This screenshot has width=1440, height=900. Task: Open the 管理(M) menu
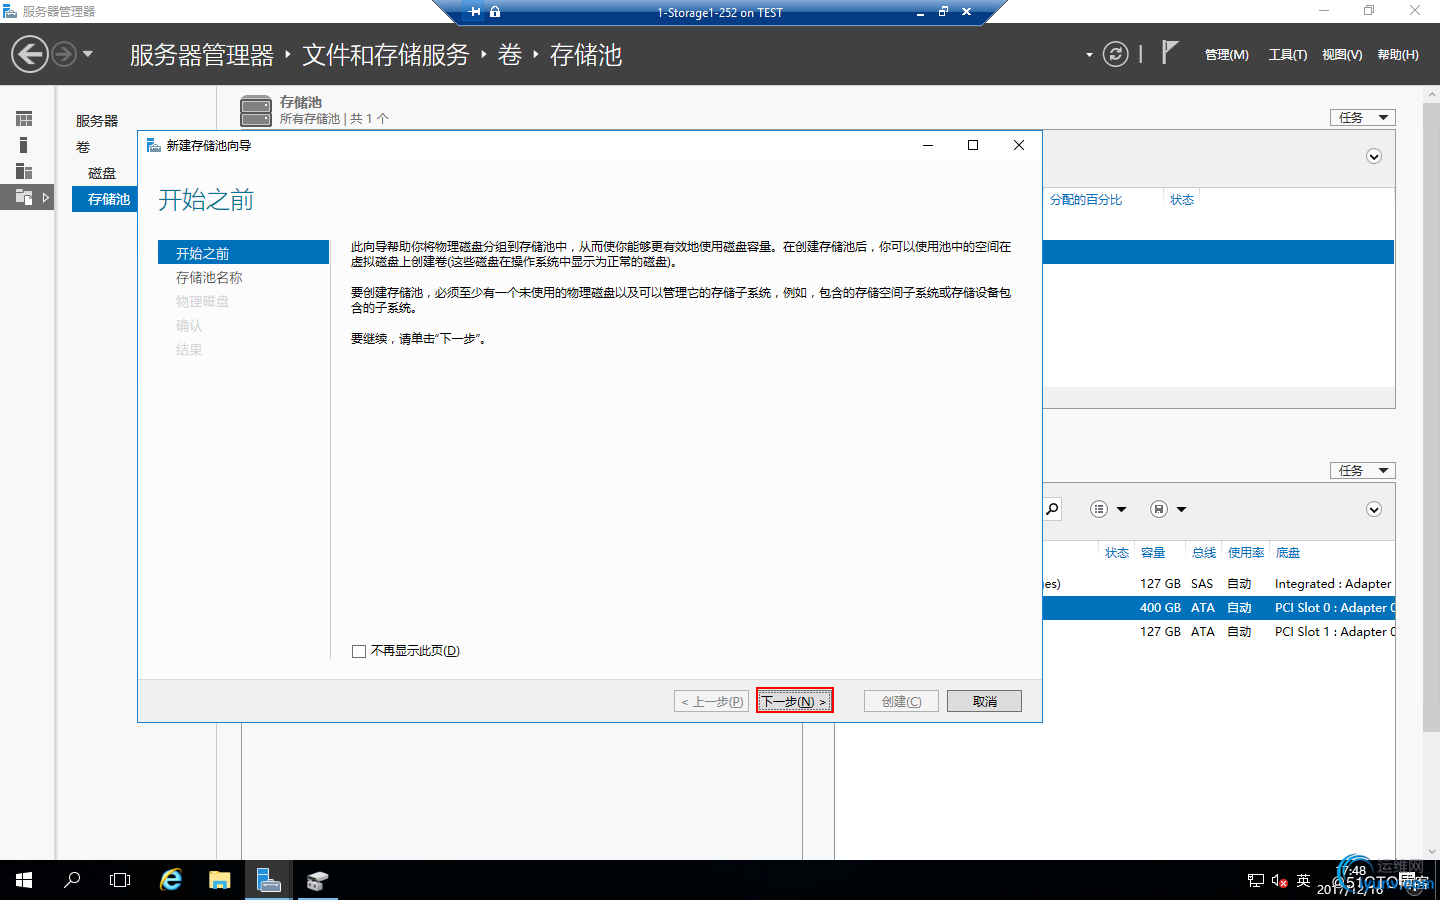1226,55
